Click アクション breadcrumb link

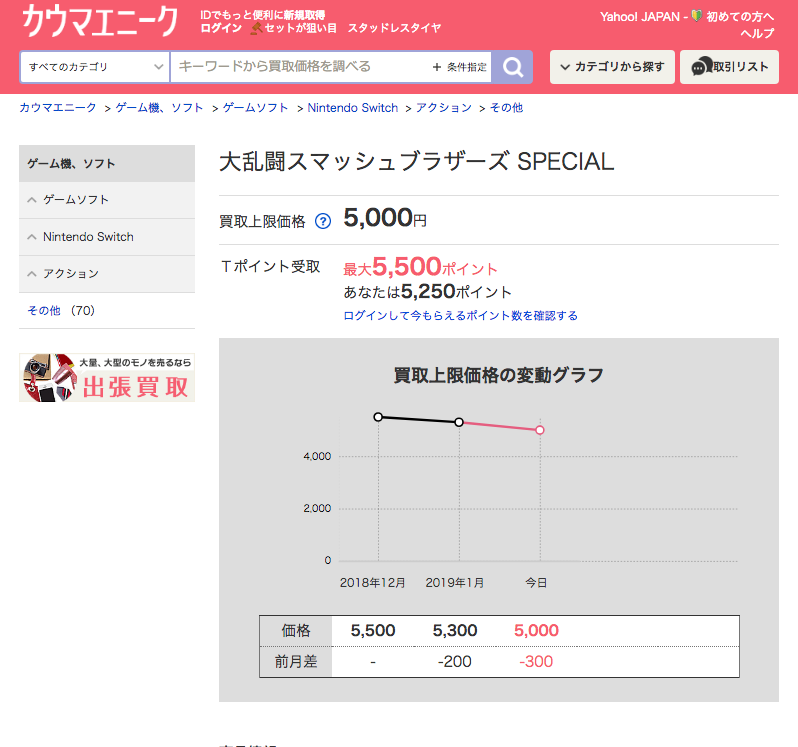coord(444,107)
